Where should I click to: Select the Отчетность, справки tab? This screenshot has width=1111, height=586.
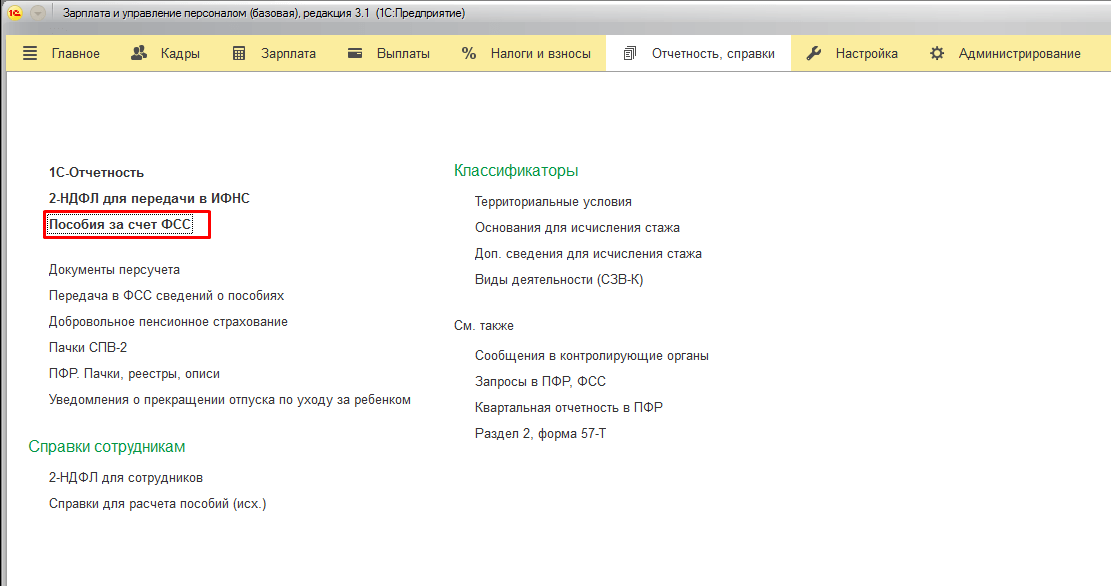[x=699, y=53]
